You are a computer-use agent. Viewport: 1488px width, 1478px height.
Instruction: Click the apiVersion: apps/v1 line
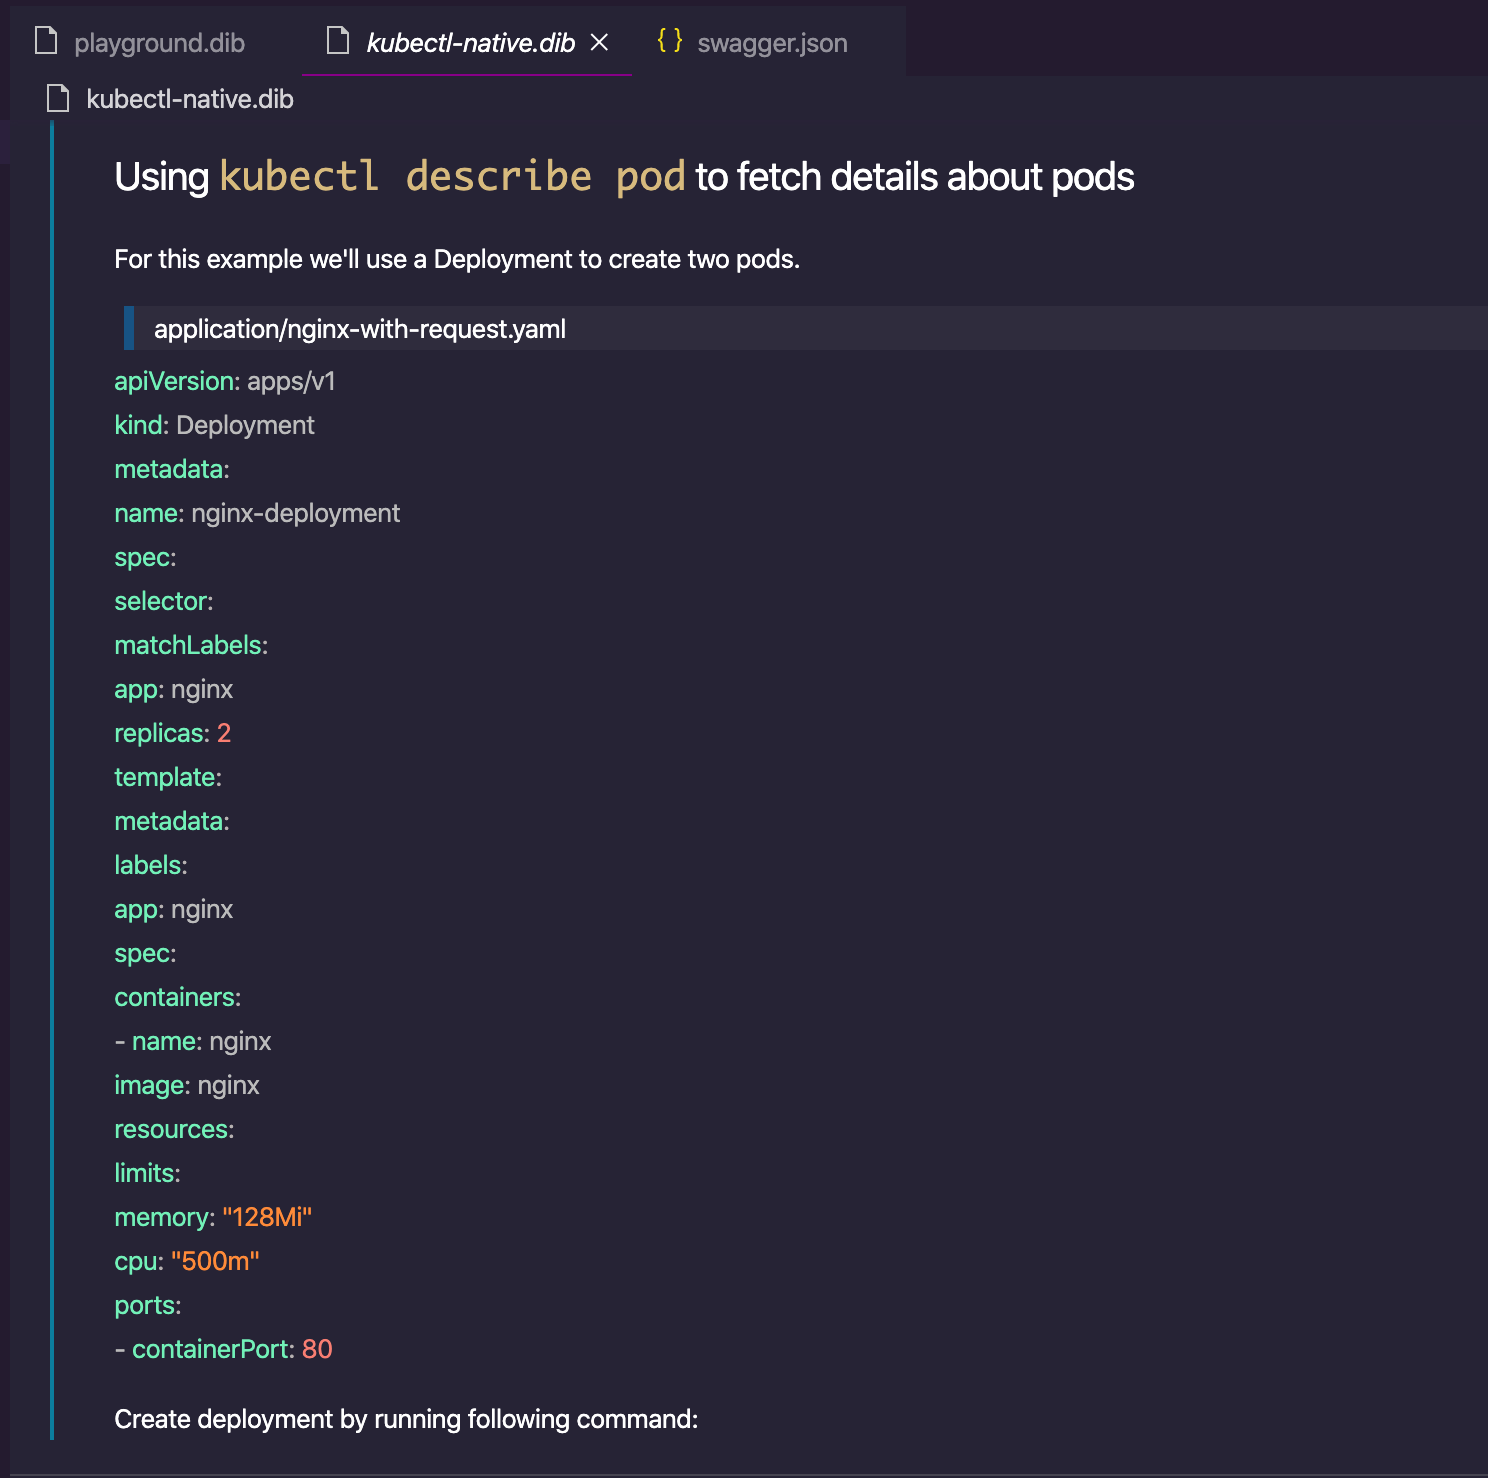click(x=224, y=381)
